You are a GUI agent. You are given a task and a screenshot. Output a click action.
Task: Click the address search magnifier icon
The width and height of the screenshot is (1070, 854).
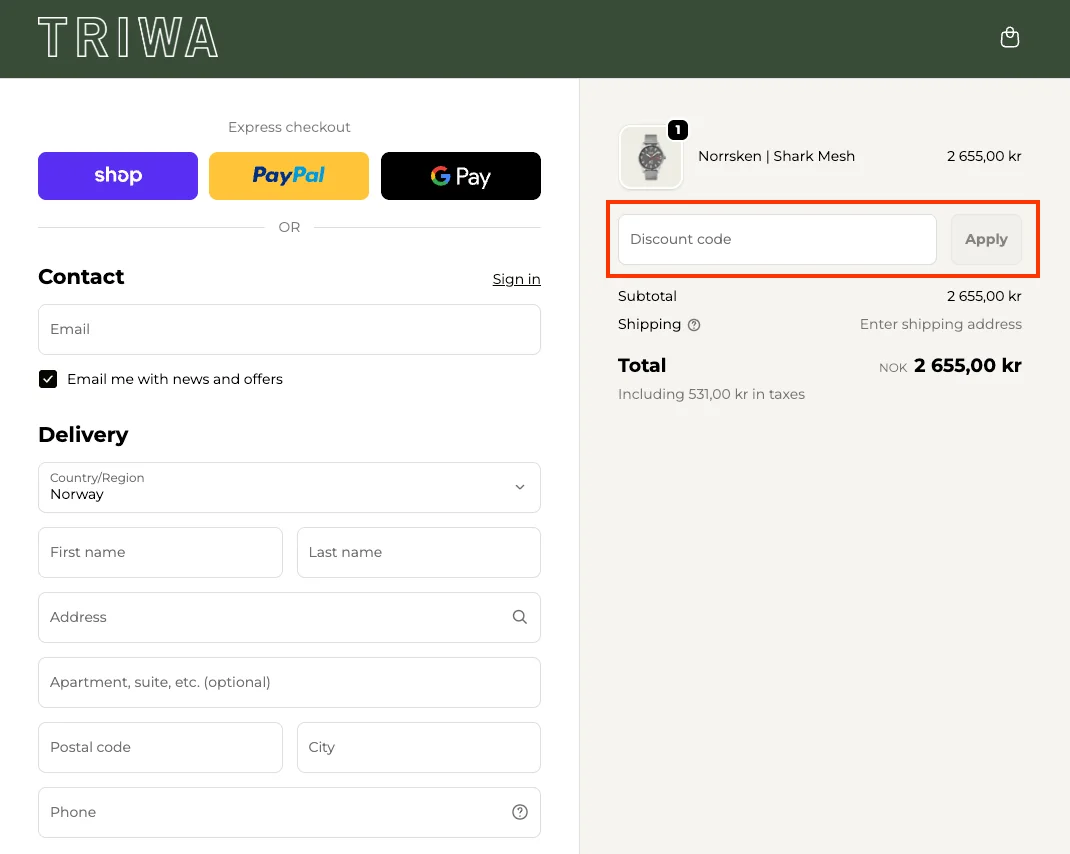pyautogui.click(x=519, y=617)
